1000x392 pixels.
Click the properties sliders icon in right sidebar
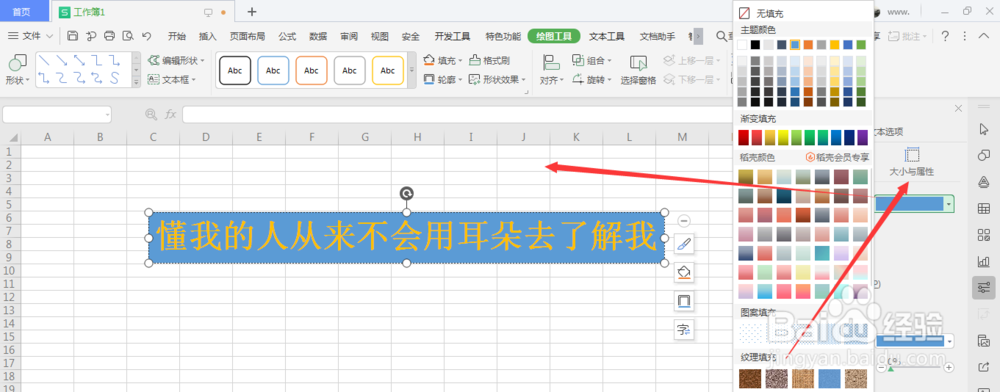[x=983, y=287]
